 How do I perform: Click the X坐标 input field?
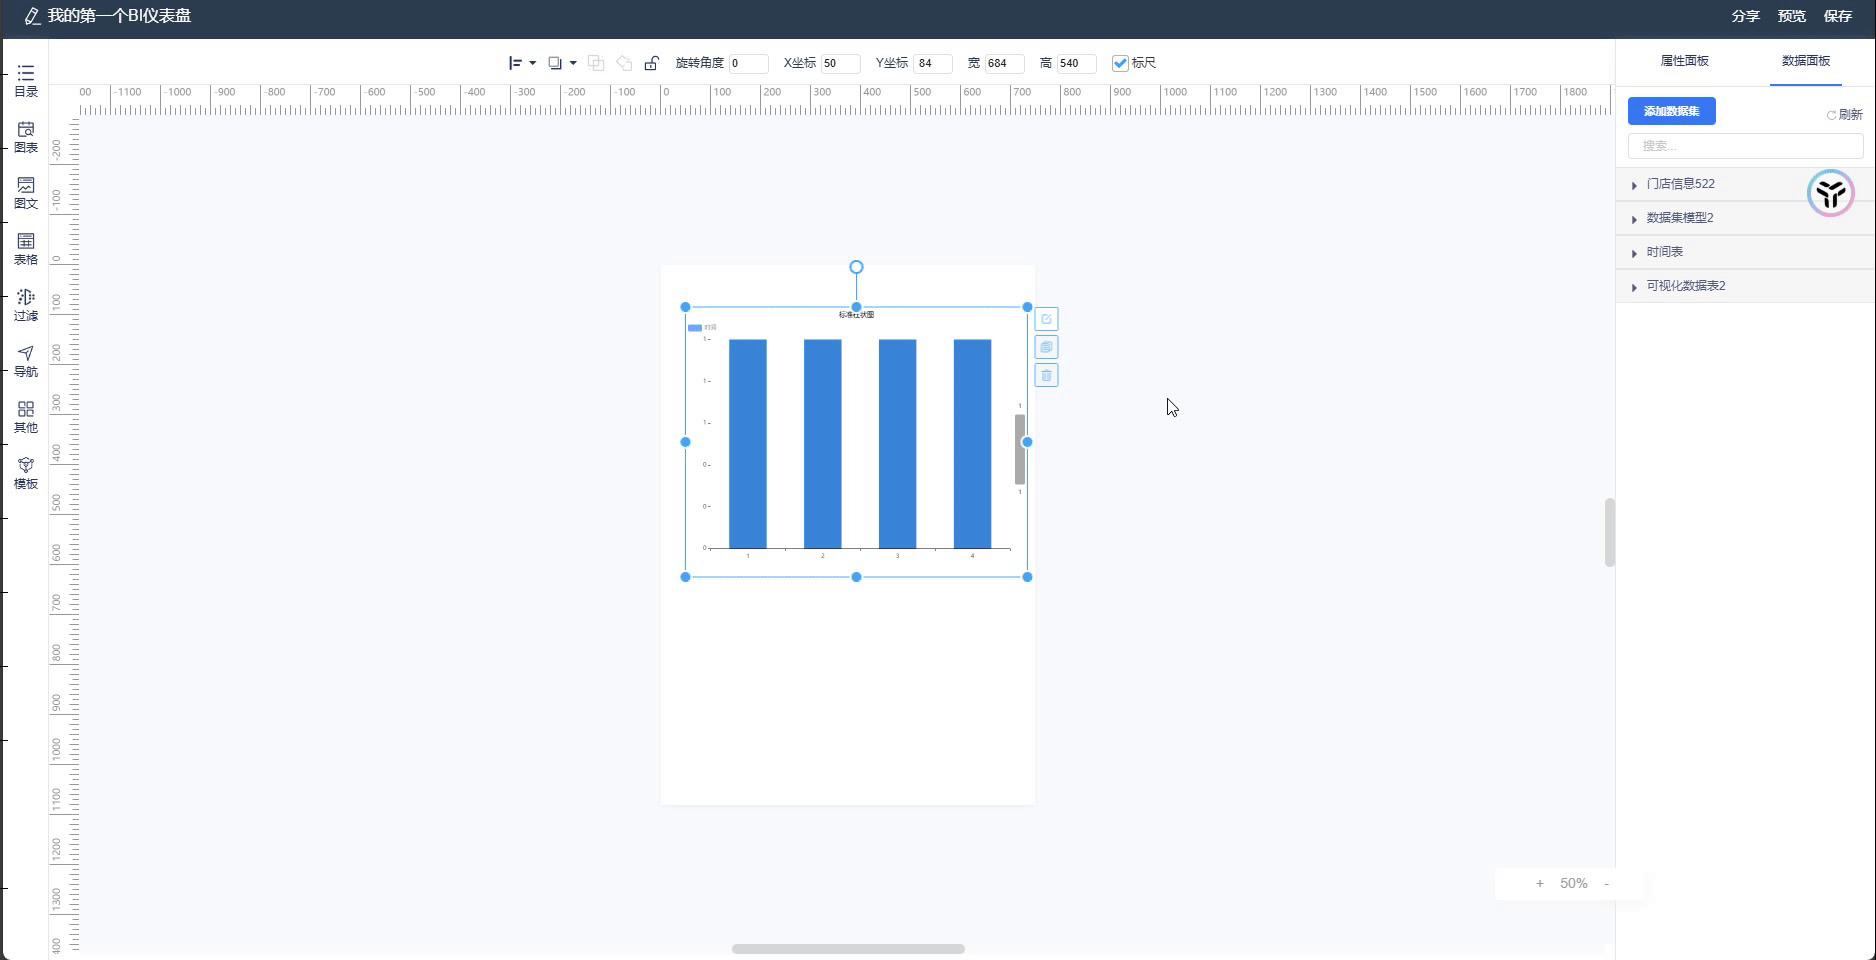click(840, 63)
